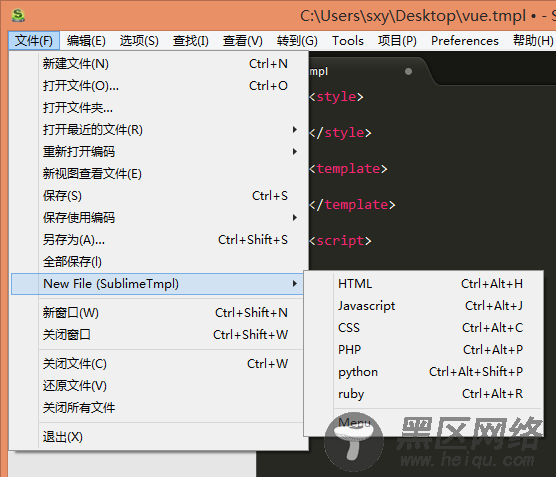This screenshot has width=556, height=477.
Task: Click the unsaved dot on the vue.tmpl tab
Action: [408, 72]
